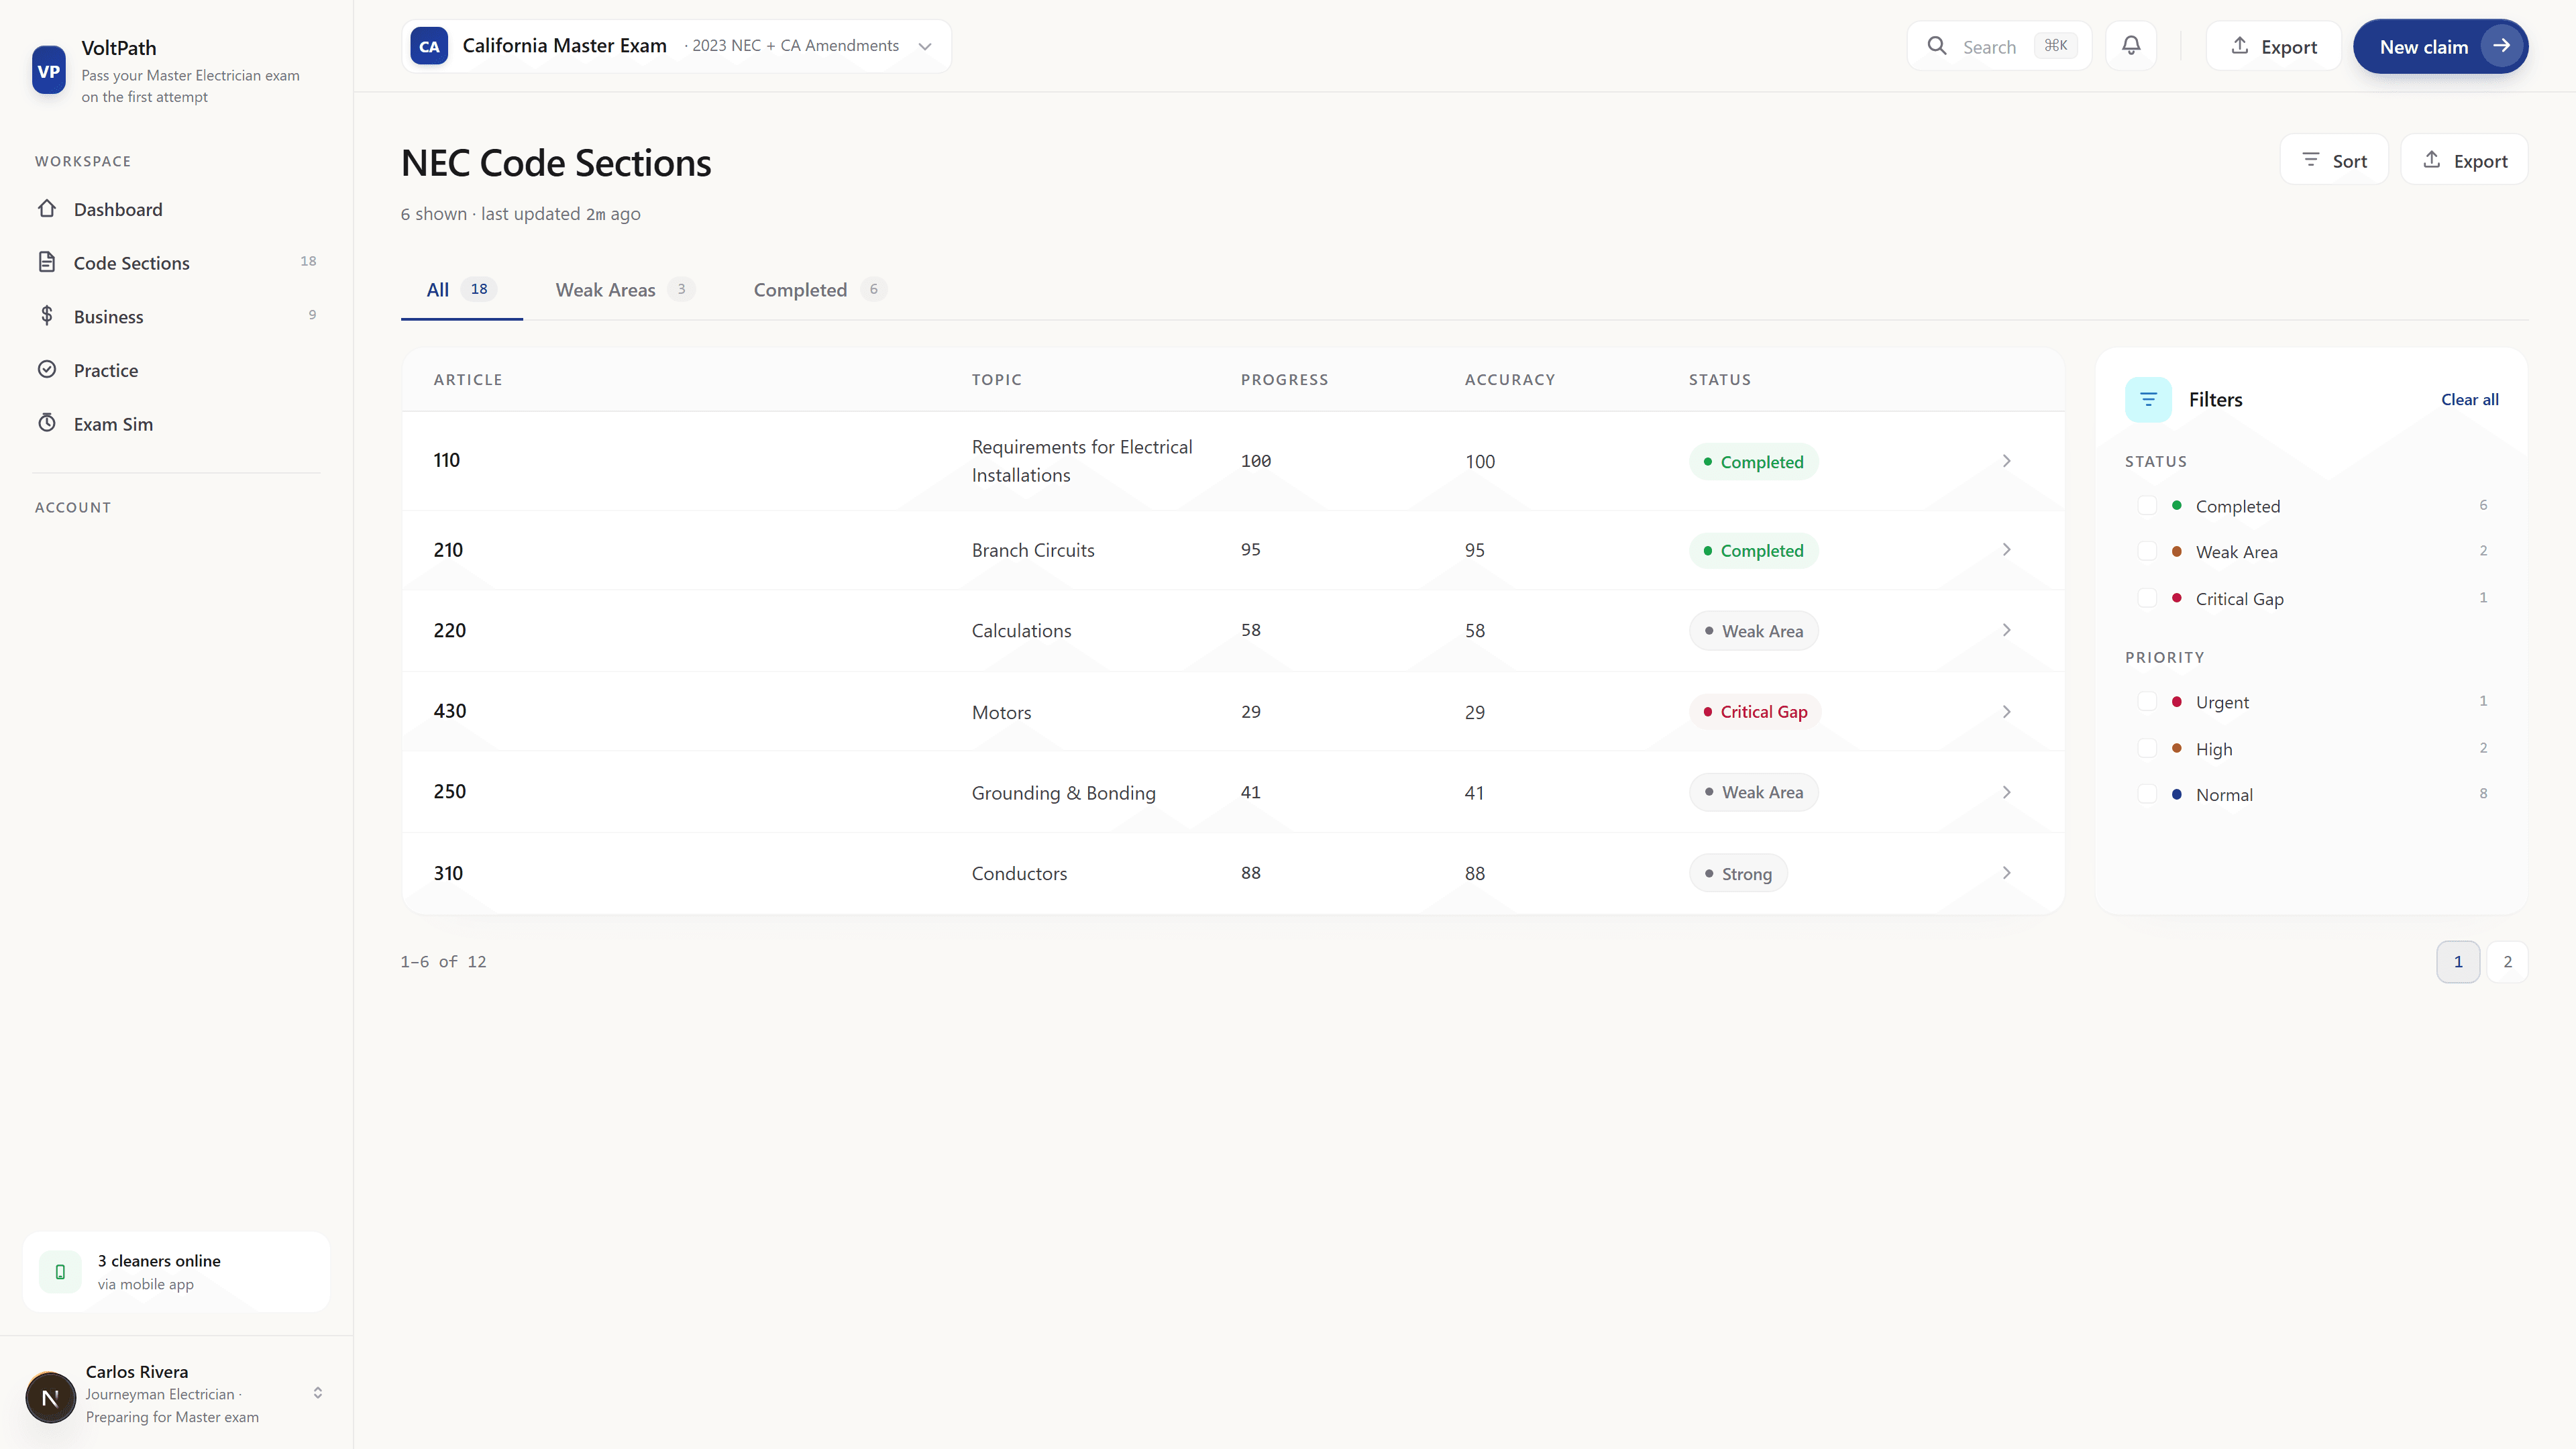
Task: Click the Sort lines icon
Action: pyautogui.click(x=2310, y=160)
